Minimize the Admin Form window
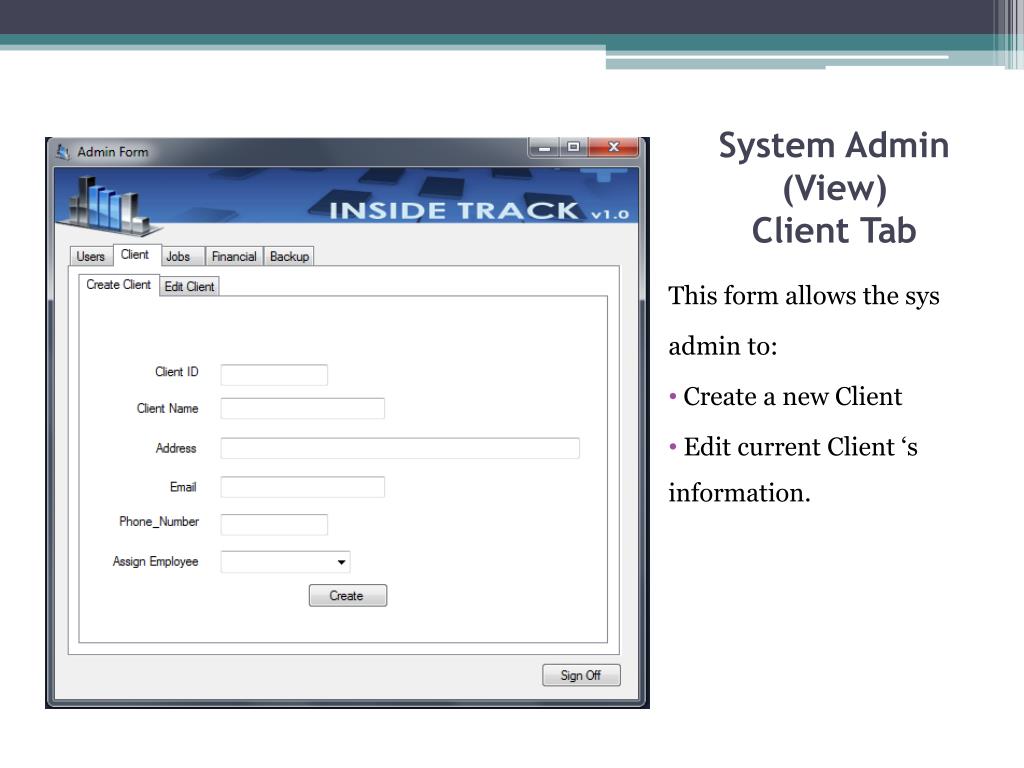The width and height of the screenshot is (1024, 768). pyautogui.click(x=544, y=147)
